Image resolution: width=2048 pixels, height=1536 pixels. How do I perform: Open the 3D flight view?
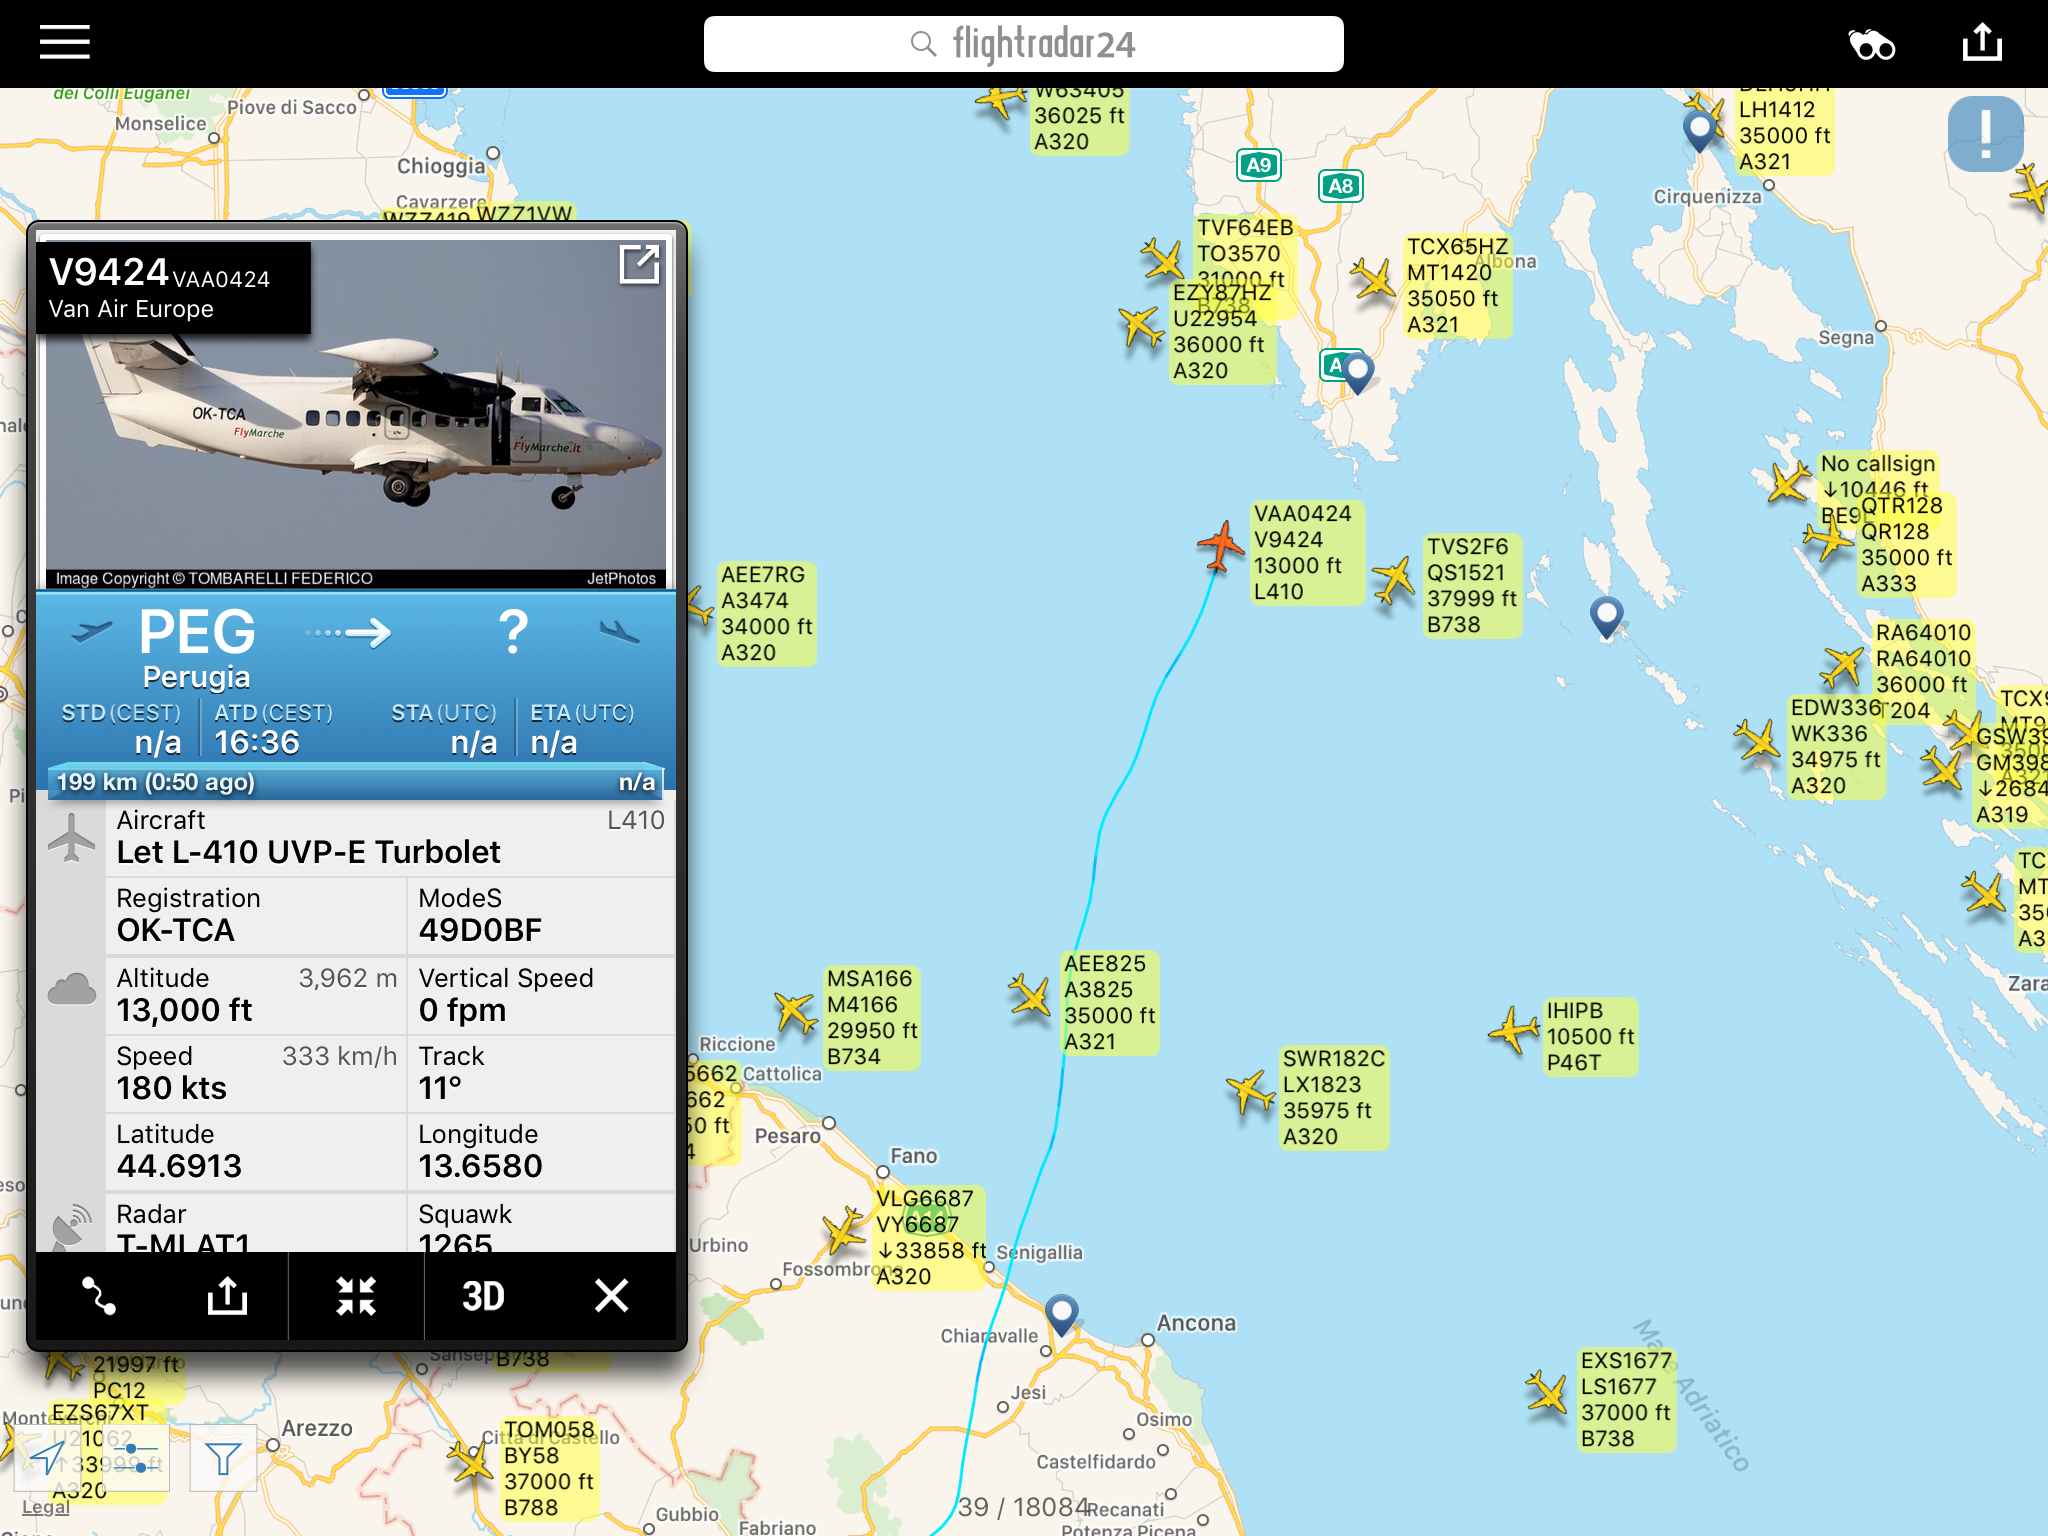point(483,1296)
